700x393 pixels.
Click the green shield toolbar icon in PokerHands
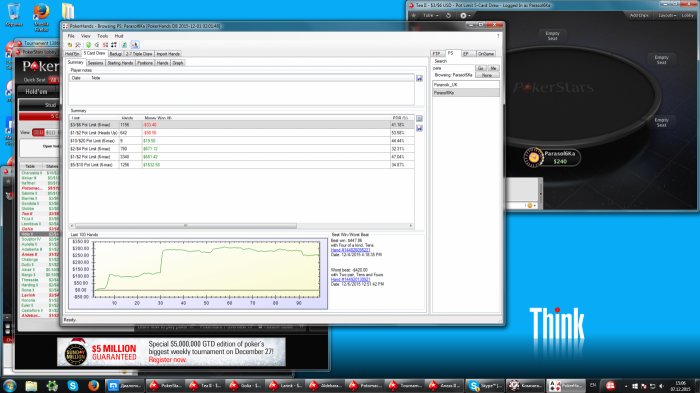(x=88, y=45)
